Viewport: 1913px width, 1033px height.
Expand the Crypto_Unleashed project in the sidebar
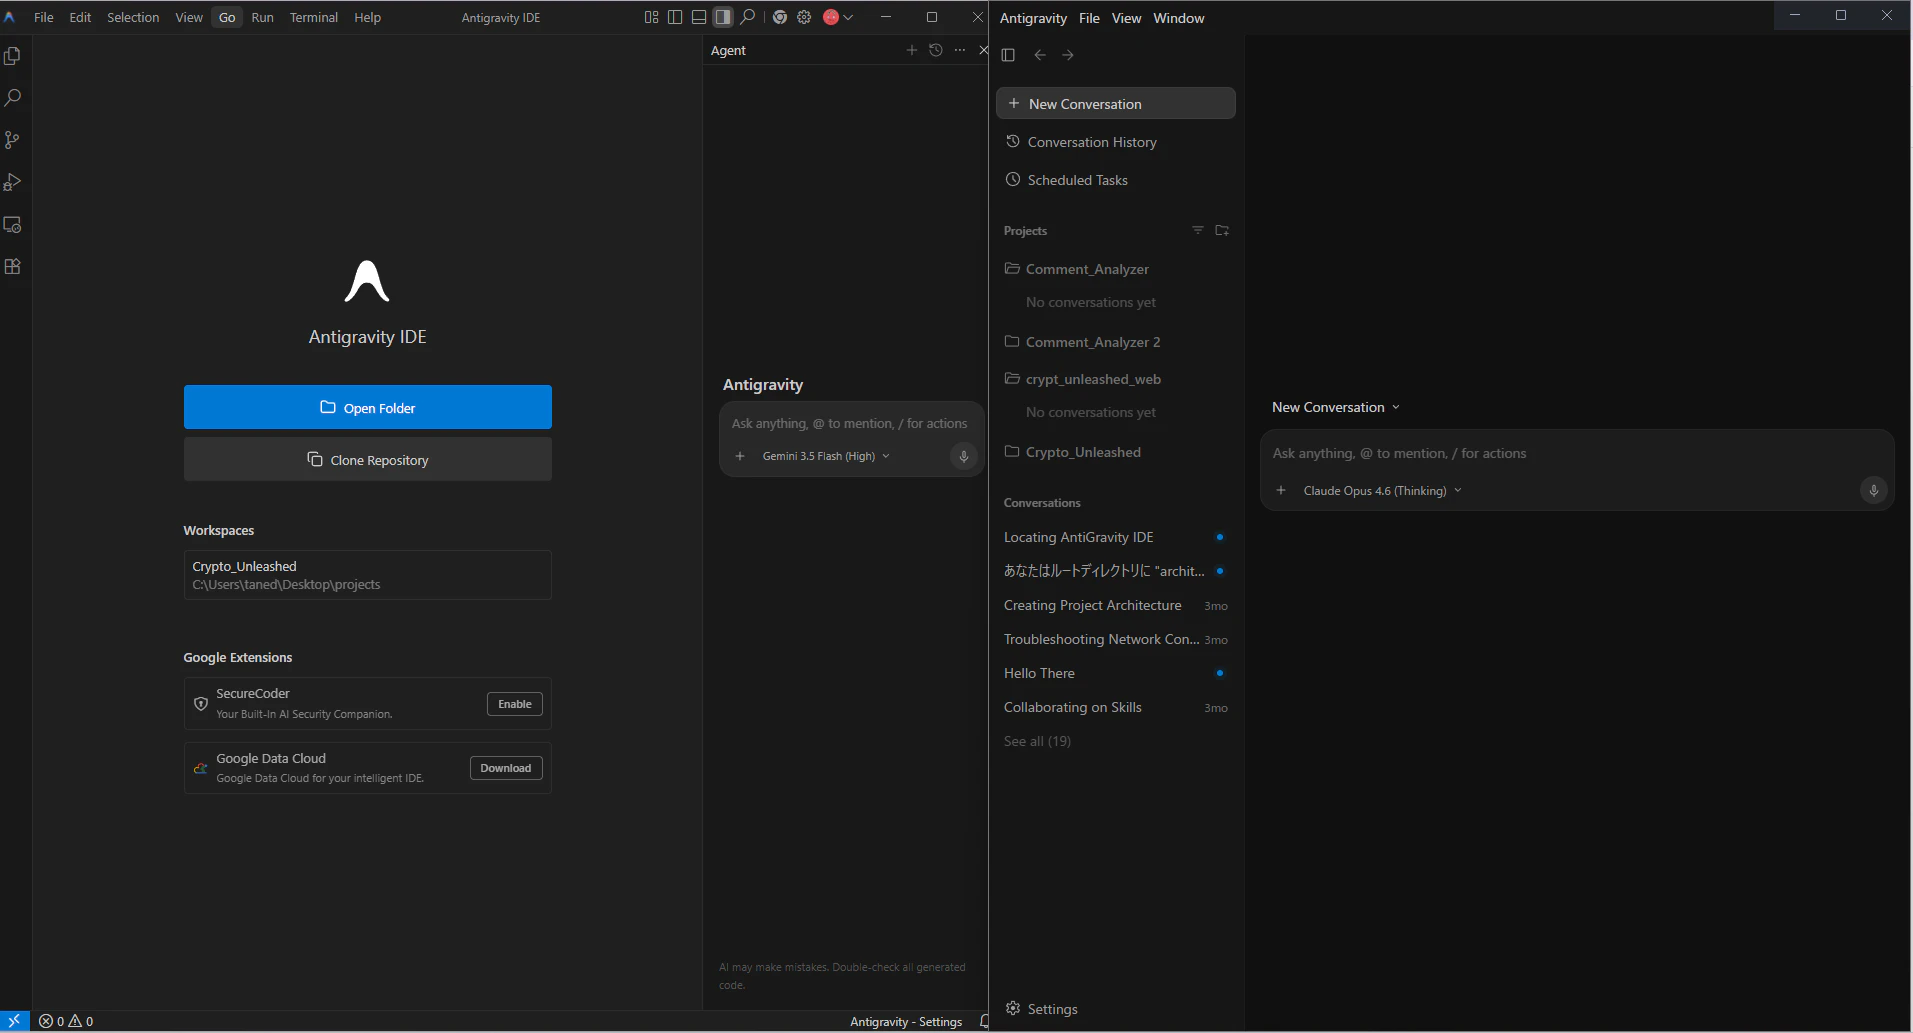coord(1116,452)
